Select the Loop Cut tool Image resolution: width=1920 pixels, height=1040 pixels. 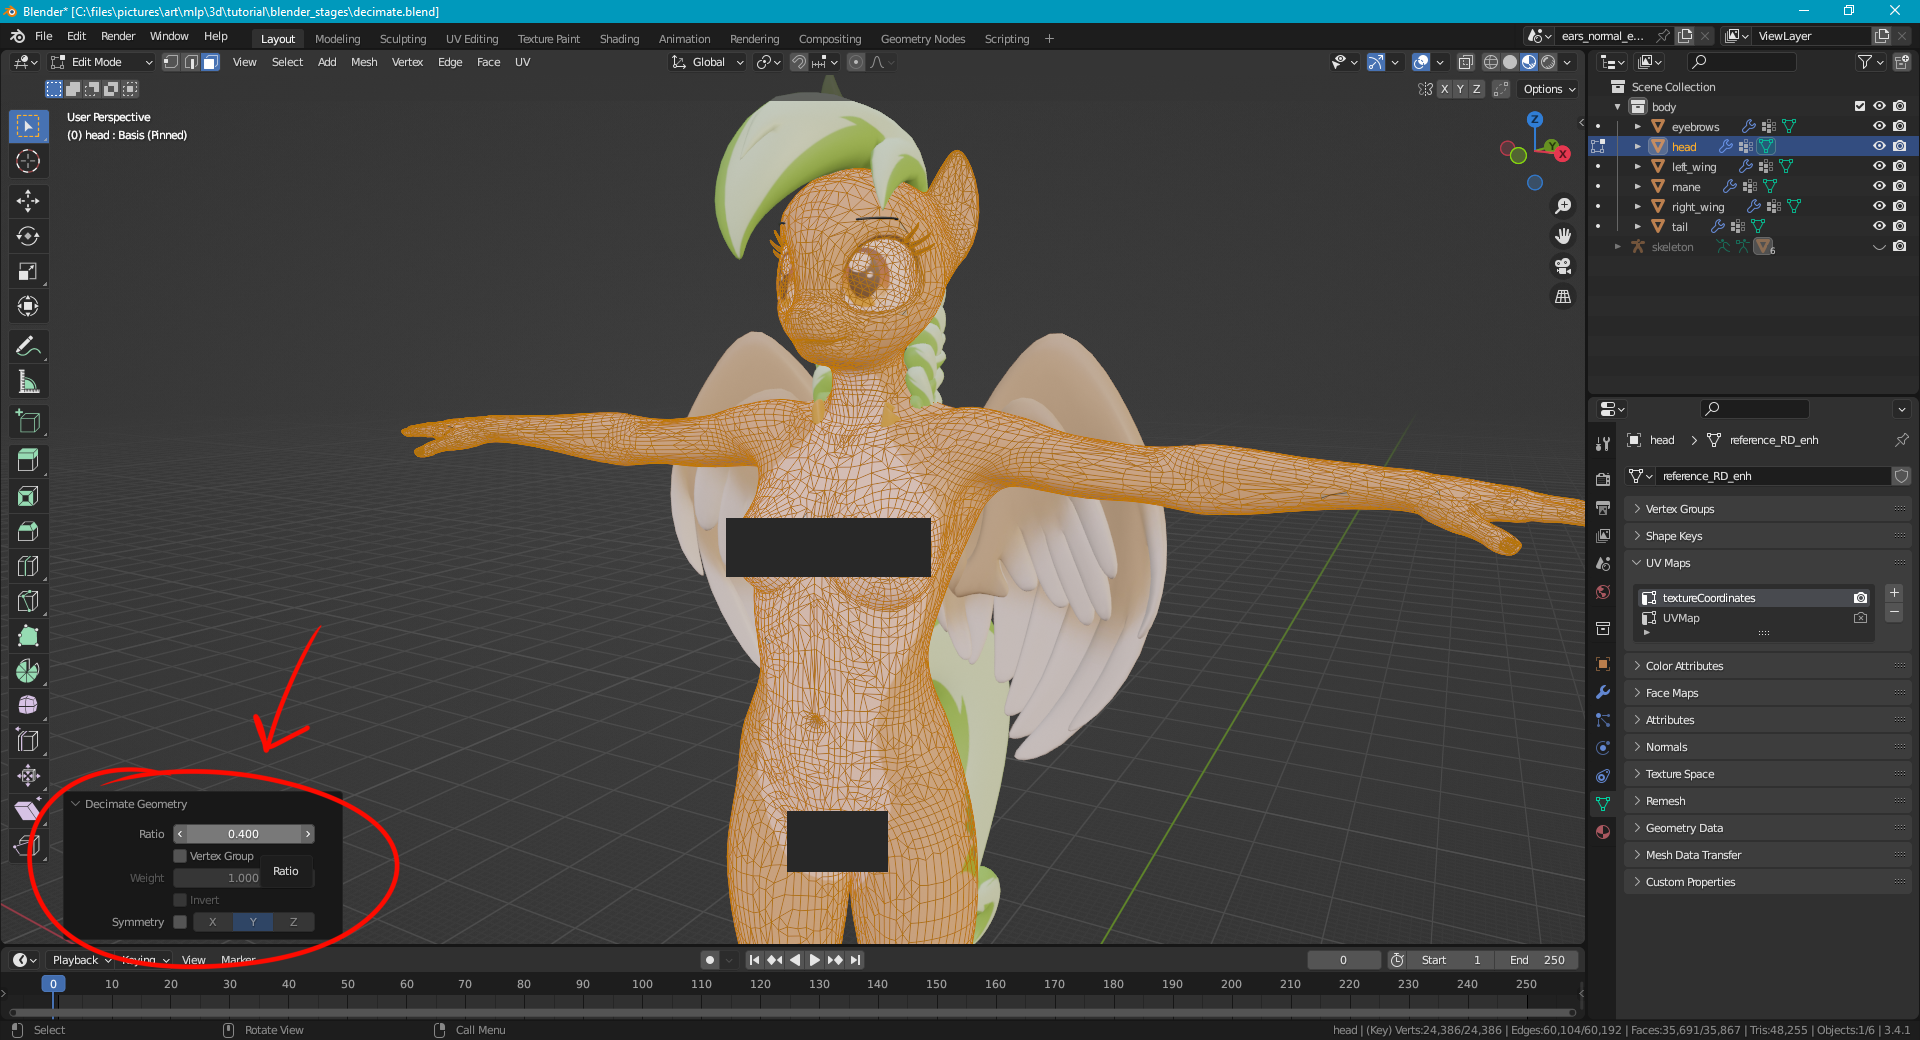tap(28, 566)
